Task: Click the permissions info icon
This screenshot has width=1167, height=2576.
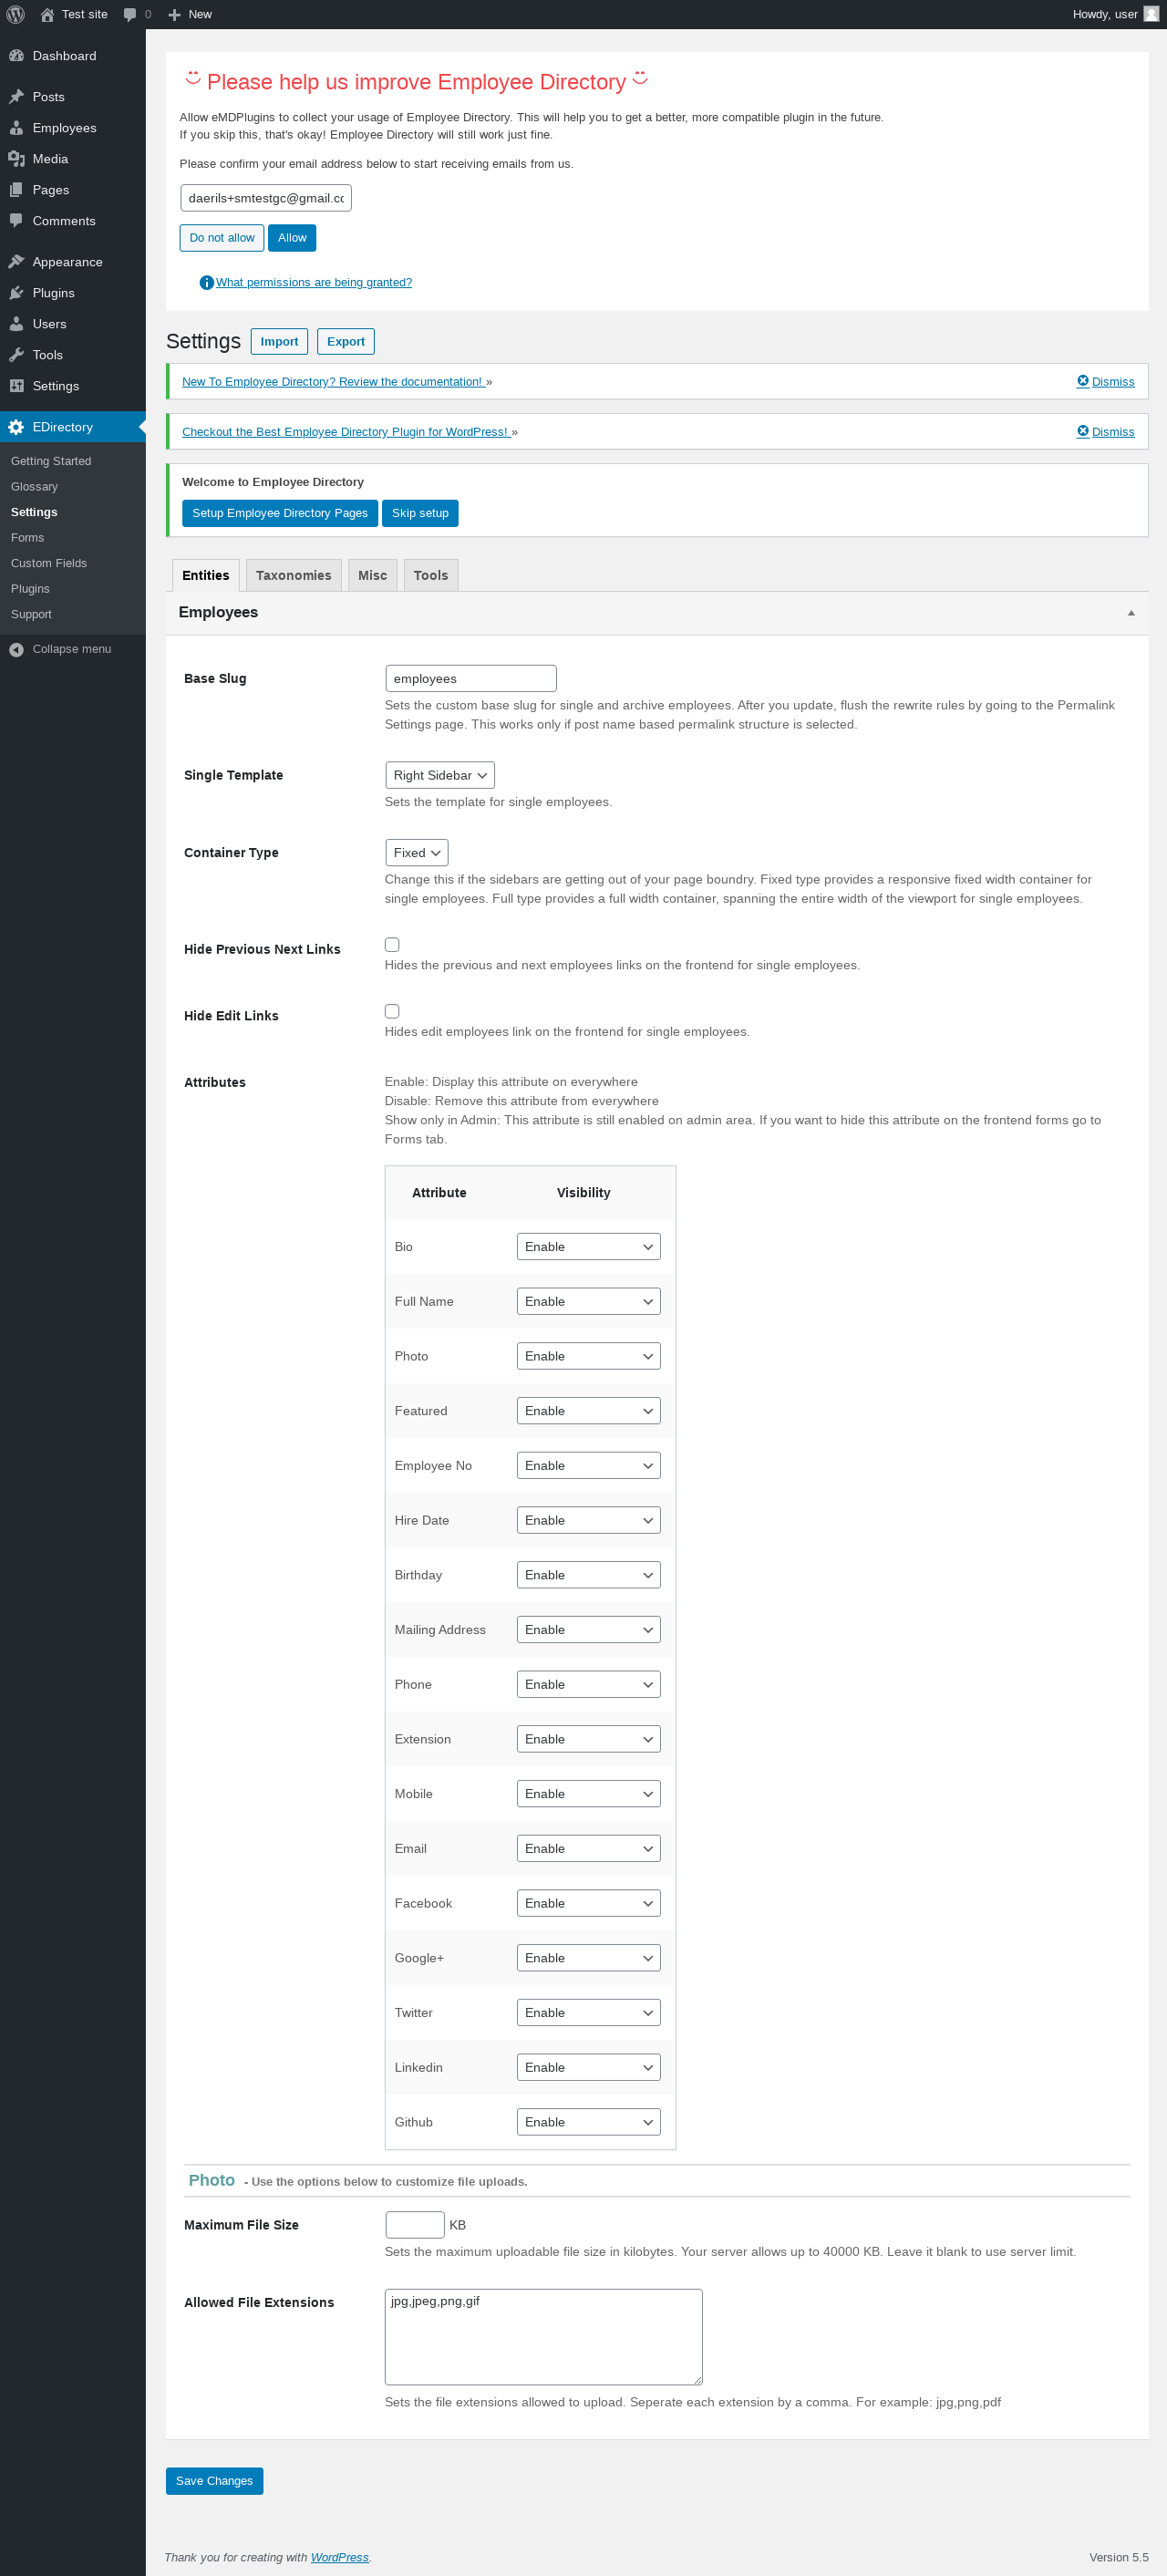Action: 206,283
